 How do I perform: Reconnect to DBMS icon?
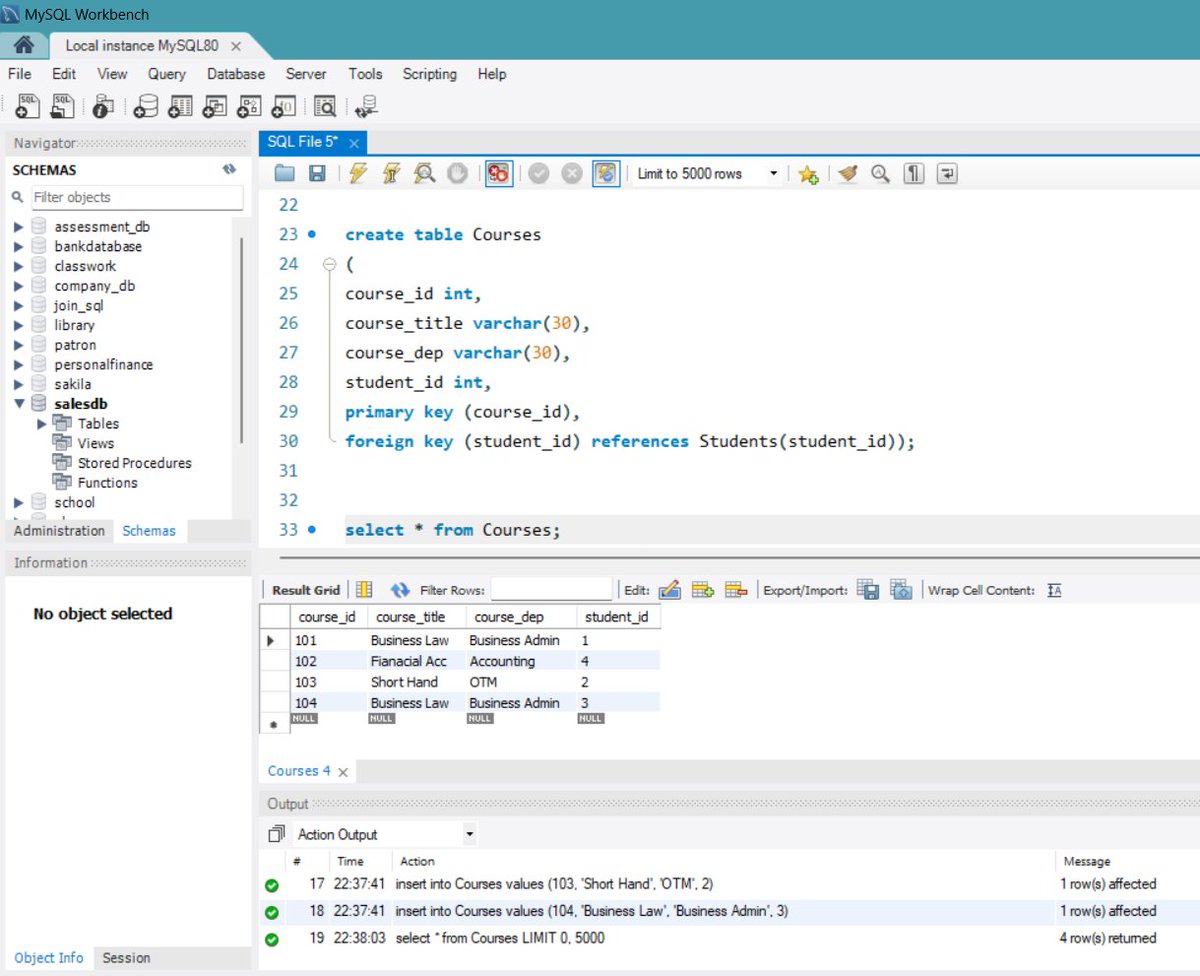point(366,106)
